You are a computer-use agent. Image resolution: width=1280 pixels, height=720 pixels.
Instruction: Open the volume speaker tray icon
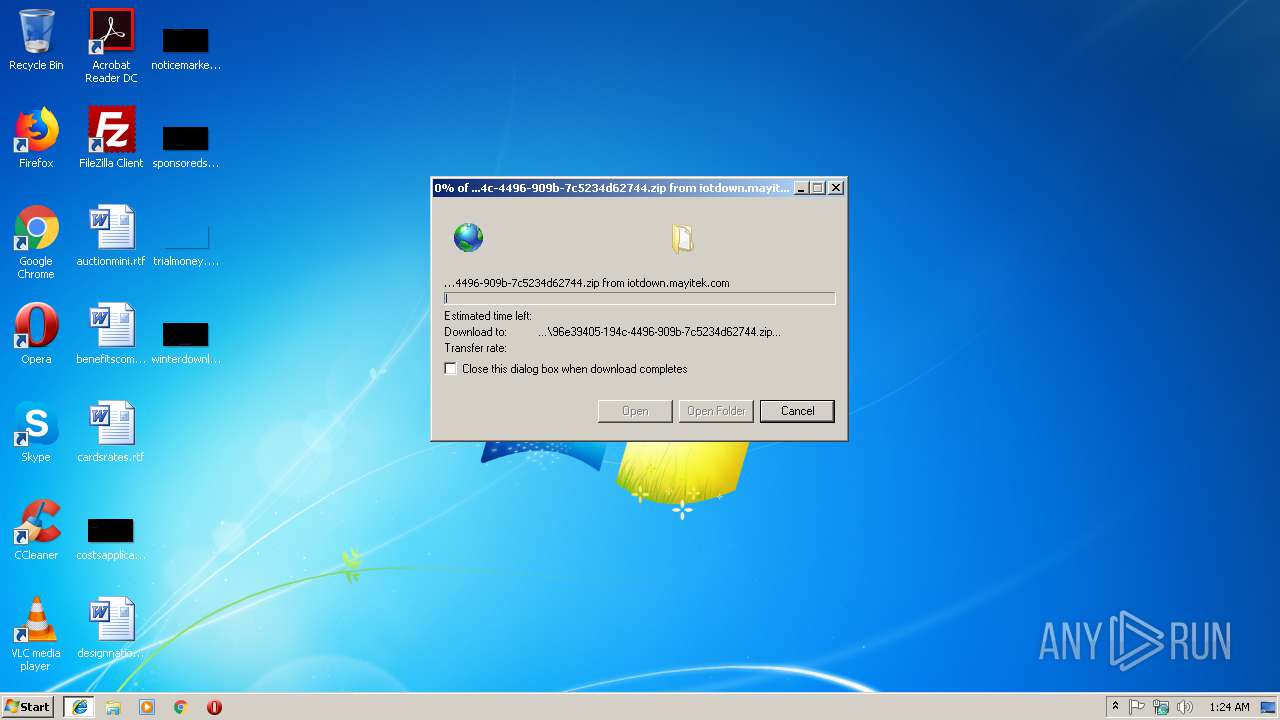(x=1185, y=707)
